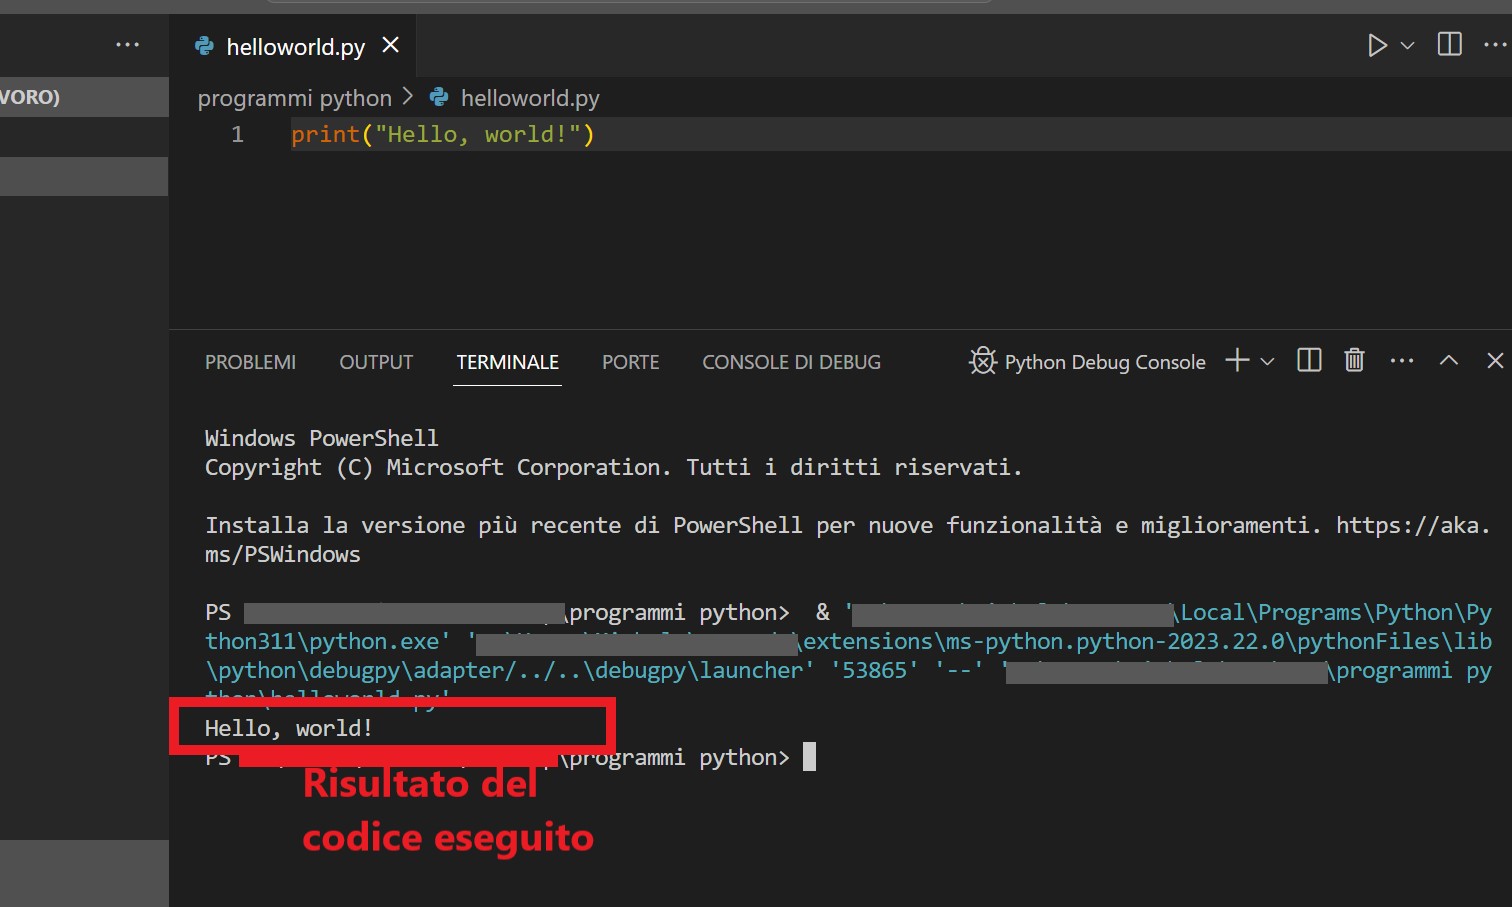Open editor More Actions ellipsis menu
The image size is (1512, 907).
coord(1494,45)
